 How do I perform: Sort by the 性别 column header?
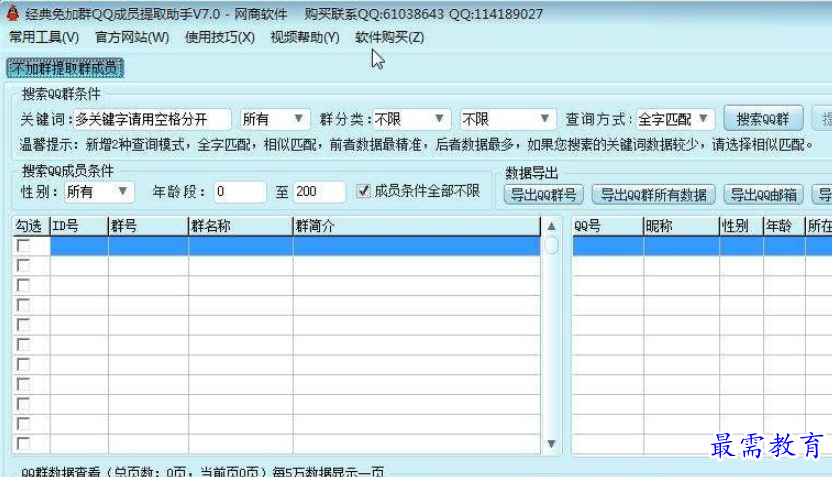click(x=741, y=226)
